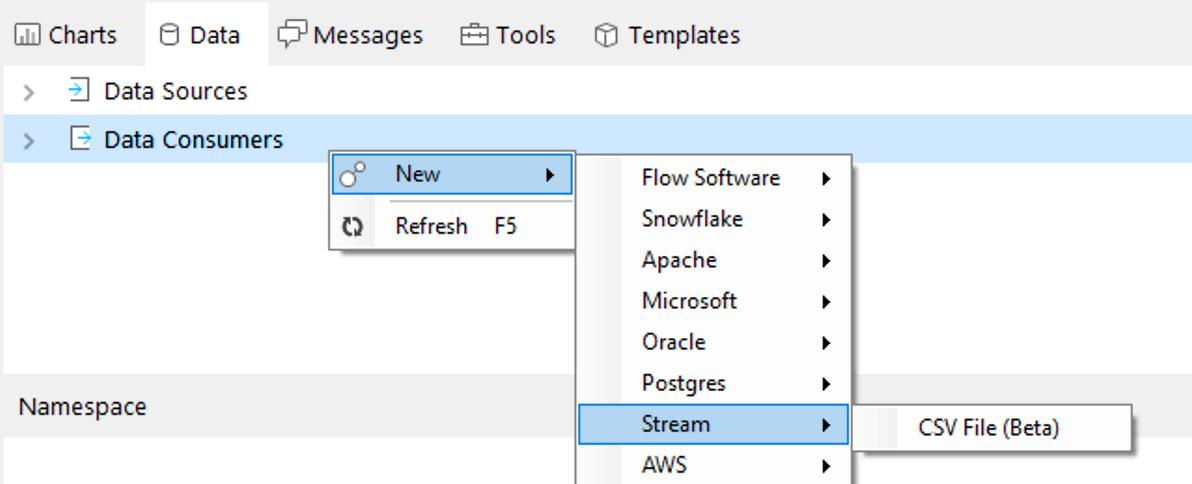Select the Data Consumers row
1192x484 pixels.
pyautogui.click(x=596, y=139)
